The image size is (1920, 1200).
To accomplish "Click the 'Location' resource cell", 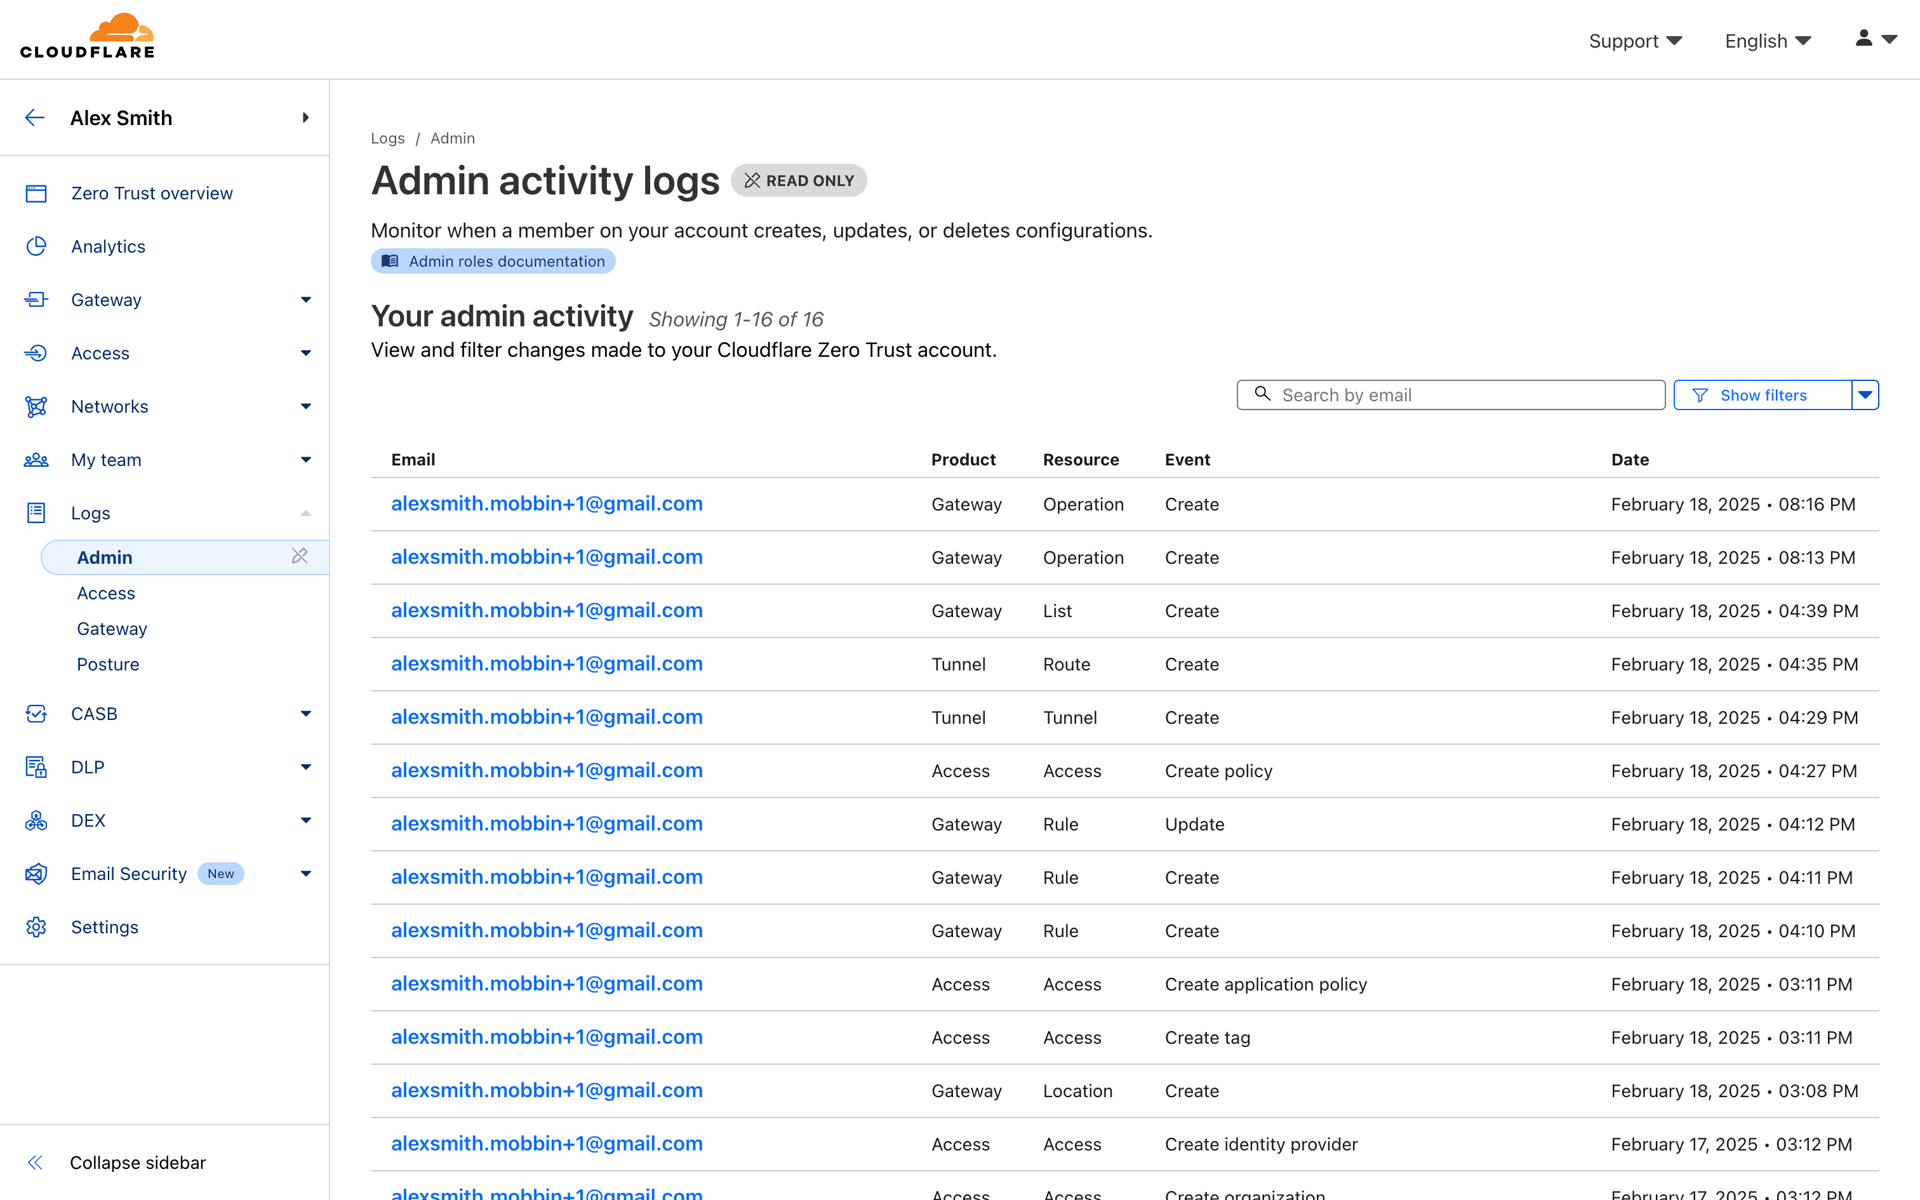I will click(x=1078, y=1091).
